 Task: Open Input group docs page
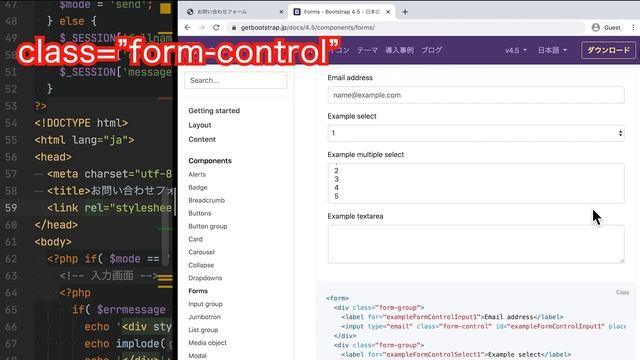pos(205,304)
